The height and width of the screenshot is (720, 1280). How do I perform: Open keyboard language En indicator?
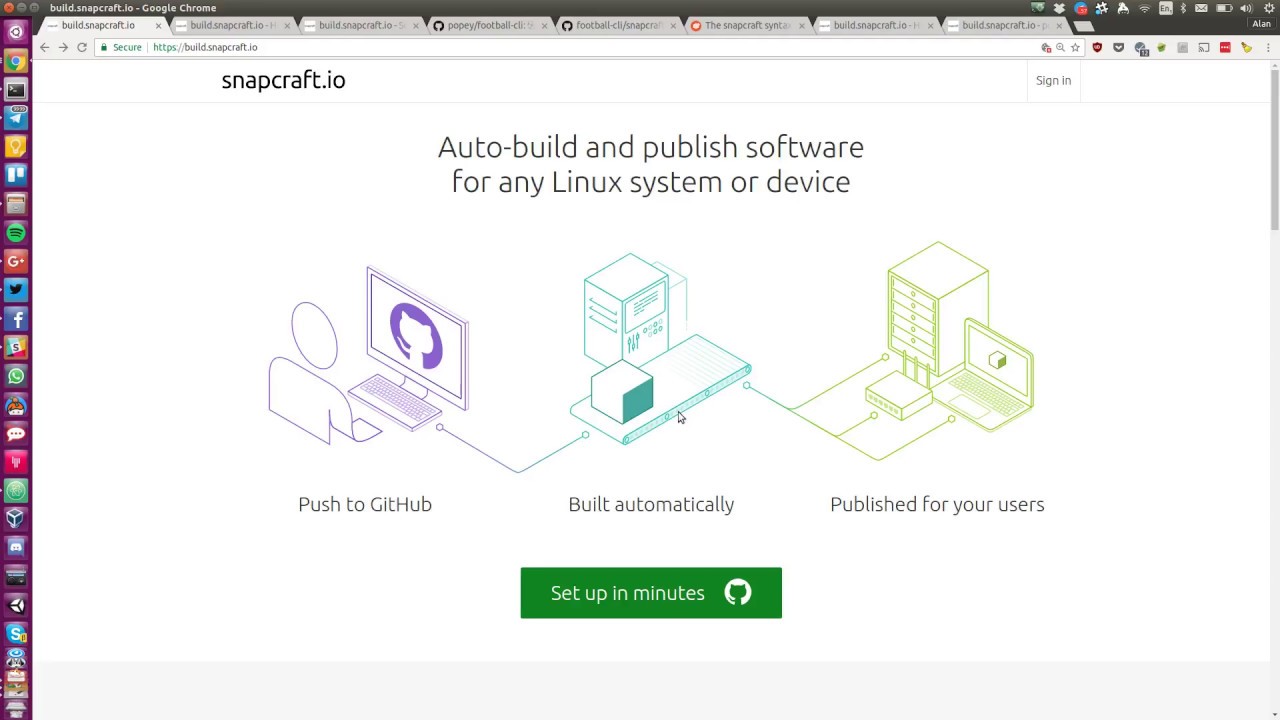(1165, 8)
